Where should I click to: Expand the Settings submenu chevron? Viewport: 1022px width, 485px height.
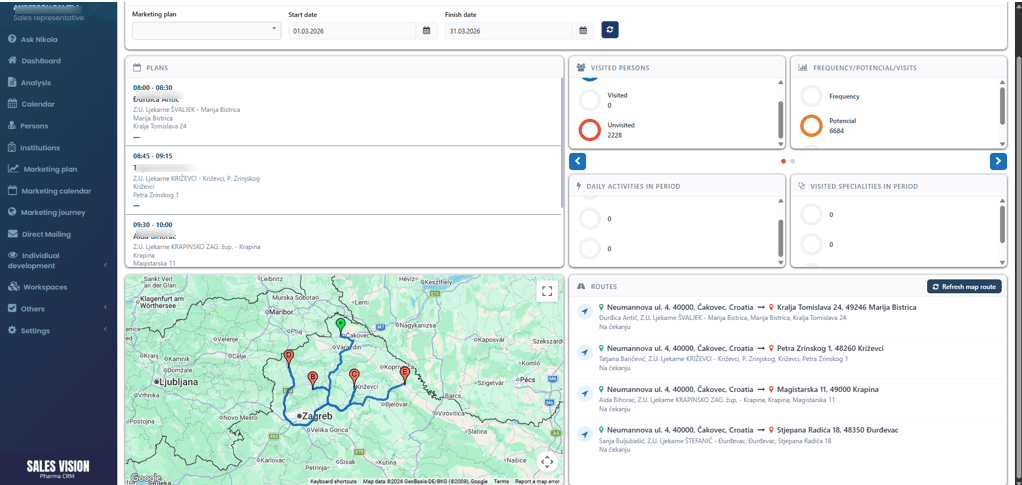coord(106,331)
